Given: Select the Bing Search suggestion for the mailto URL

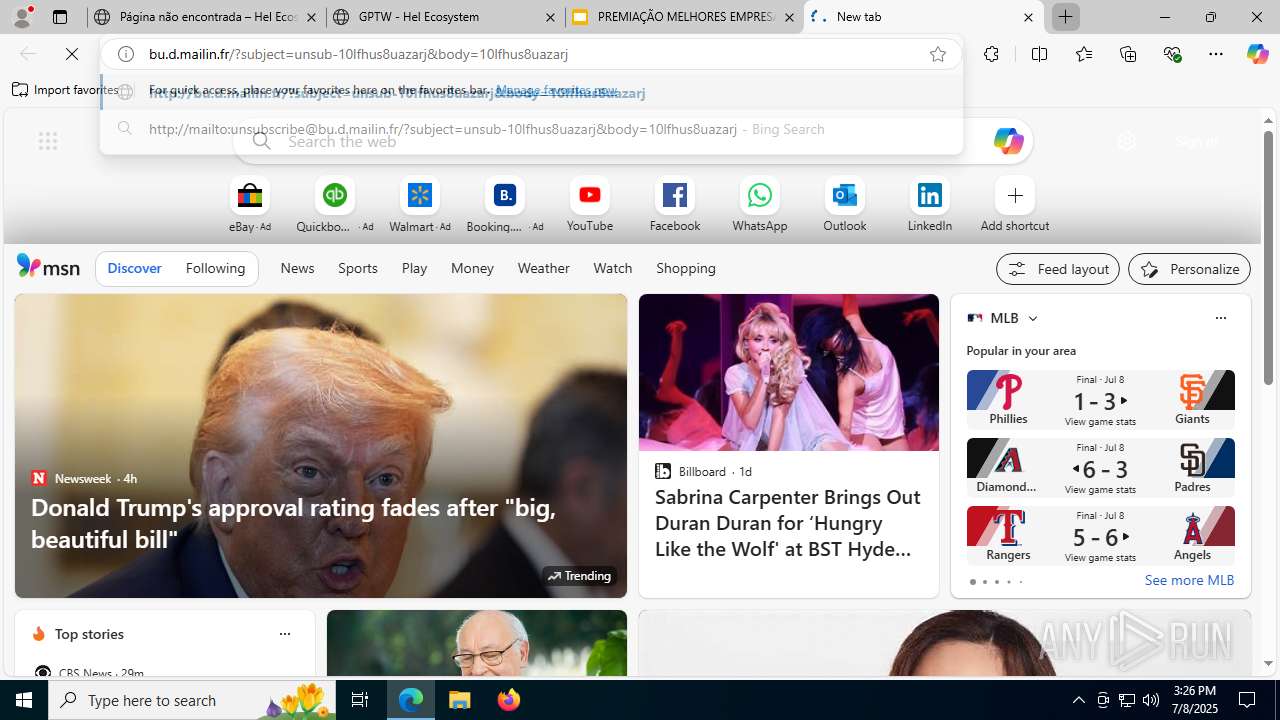Looking at the screenshot, I should pyautogui.click(x=532, y=129).
